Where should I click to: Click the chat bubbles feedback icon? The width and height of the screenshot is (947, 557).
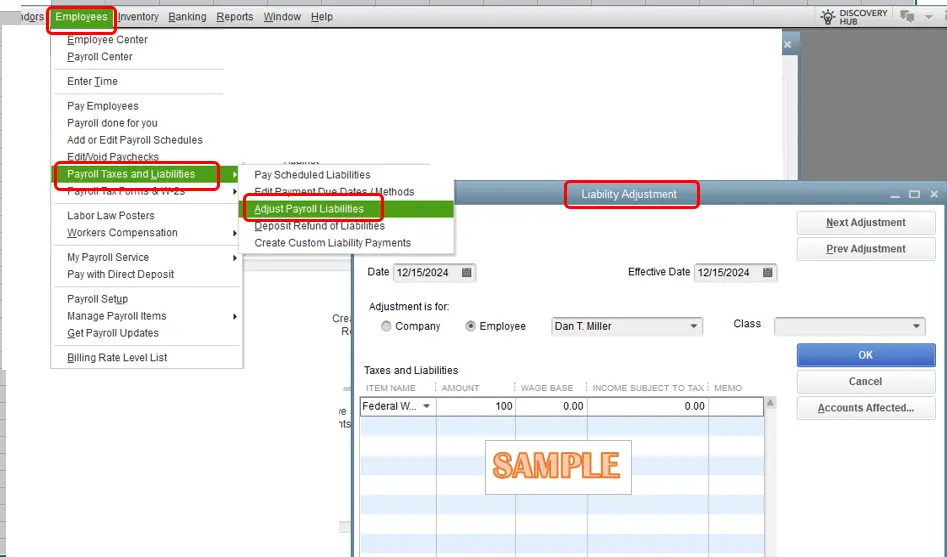tap(907, 16)
